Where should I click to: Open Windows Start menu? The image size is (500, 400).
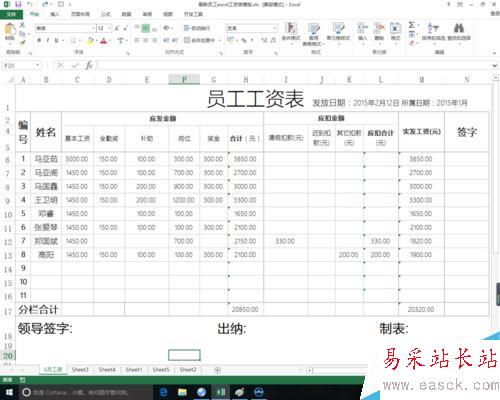[9, 392]
